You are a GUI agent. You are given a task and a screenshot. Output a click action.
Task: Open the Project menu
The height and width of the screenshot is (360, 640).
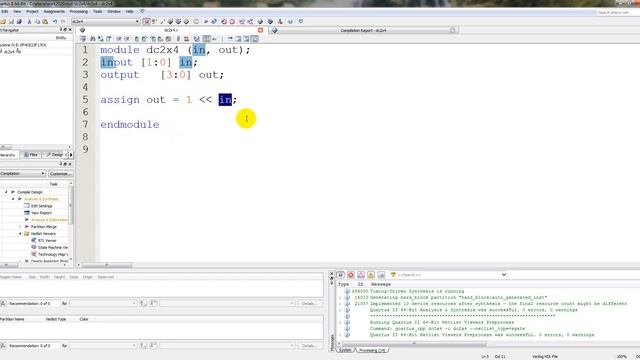[32, 11]
